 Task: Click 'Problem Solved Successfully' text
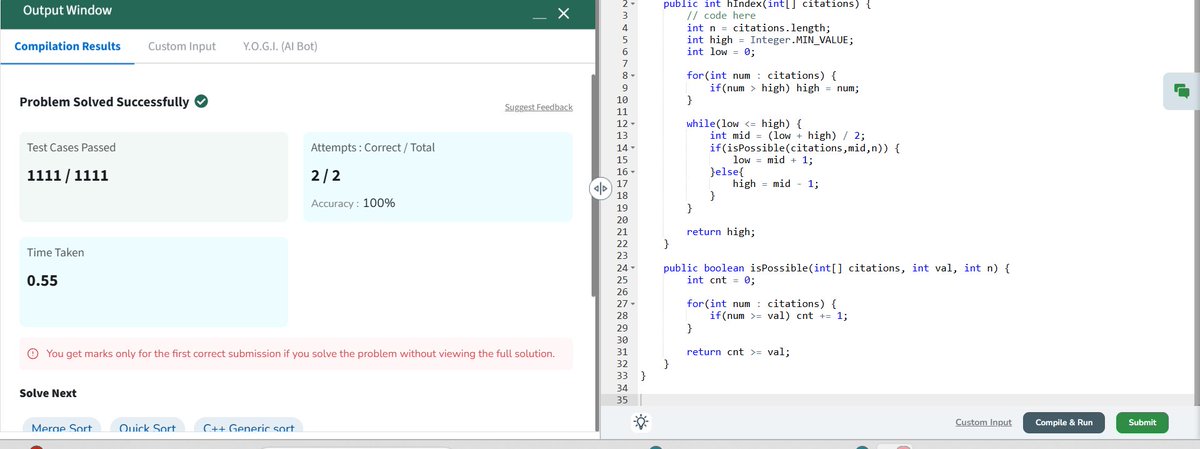104,102
